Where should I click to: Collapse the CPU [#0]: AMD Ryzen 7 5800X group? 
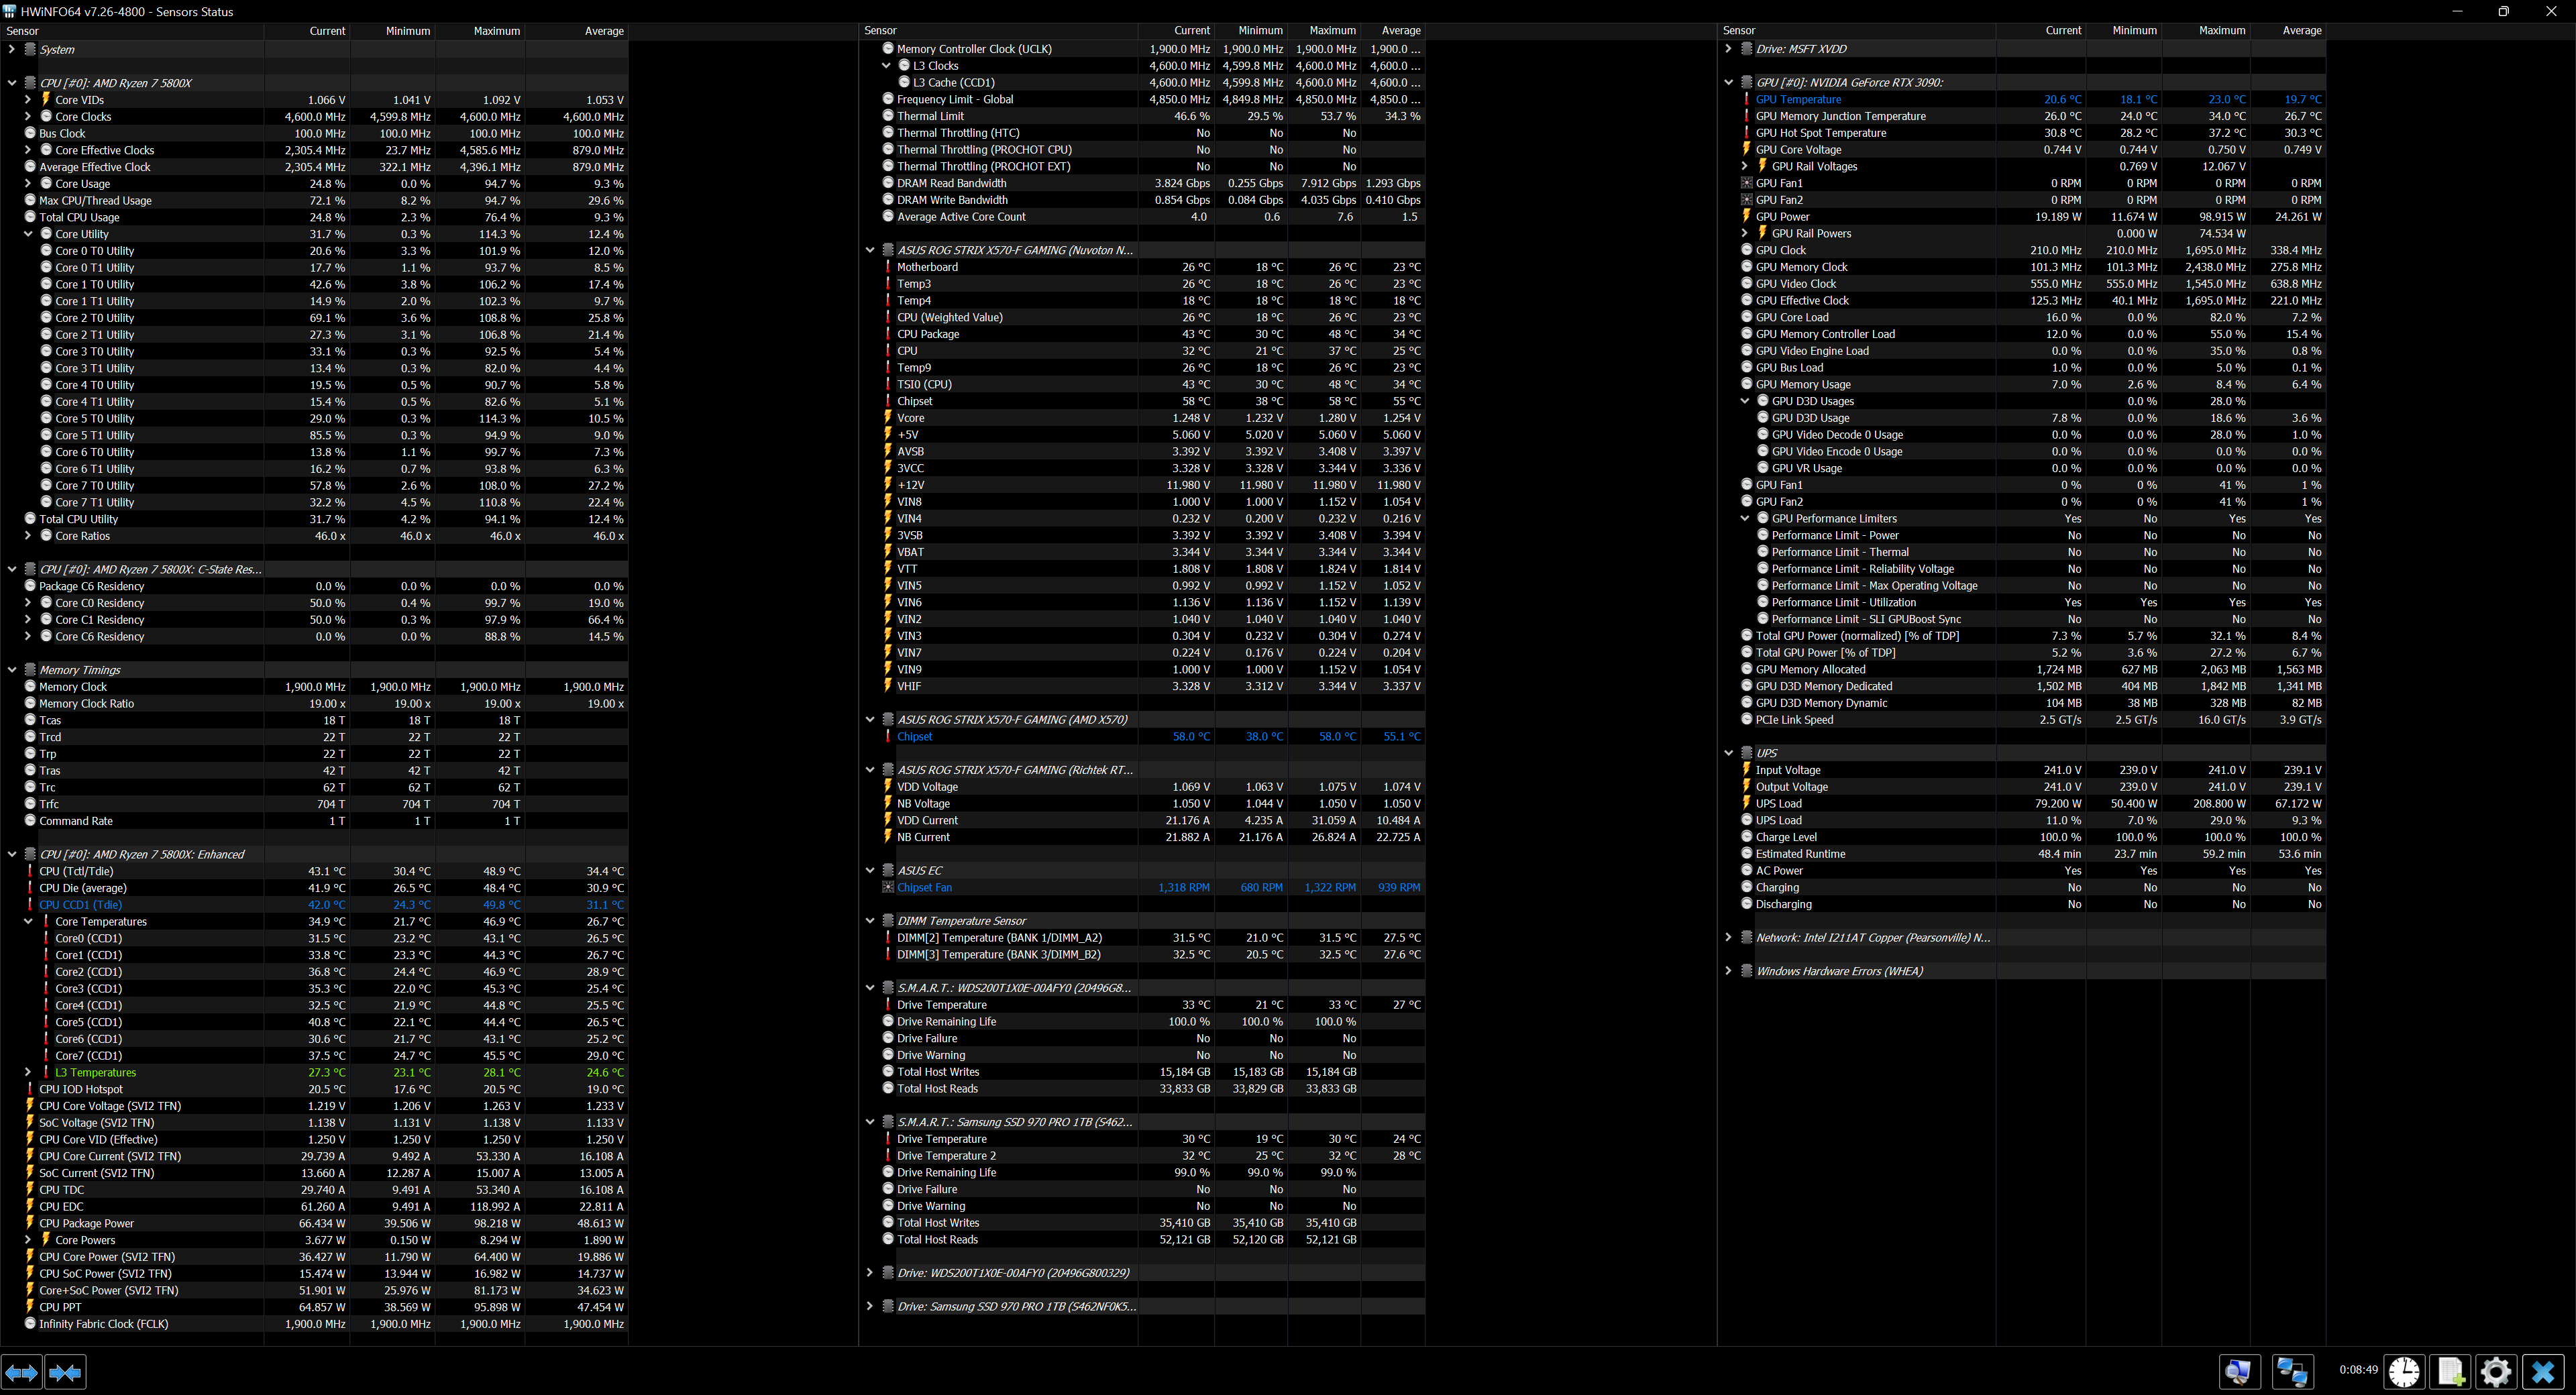(x=12, y=83)
